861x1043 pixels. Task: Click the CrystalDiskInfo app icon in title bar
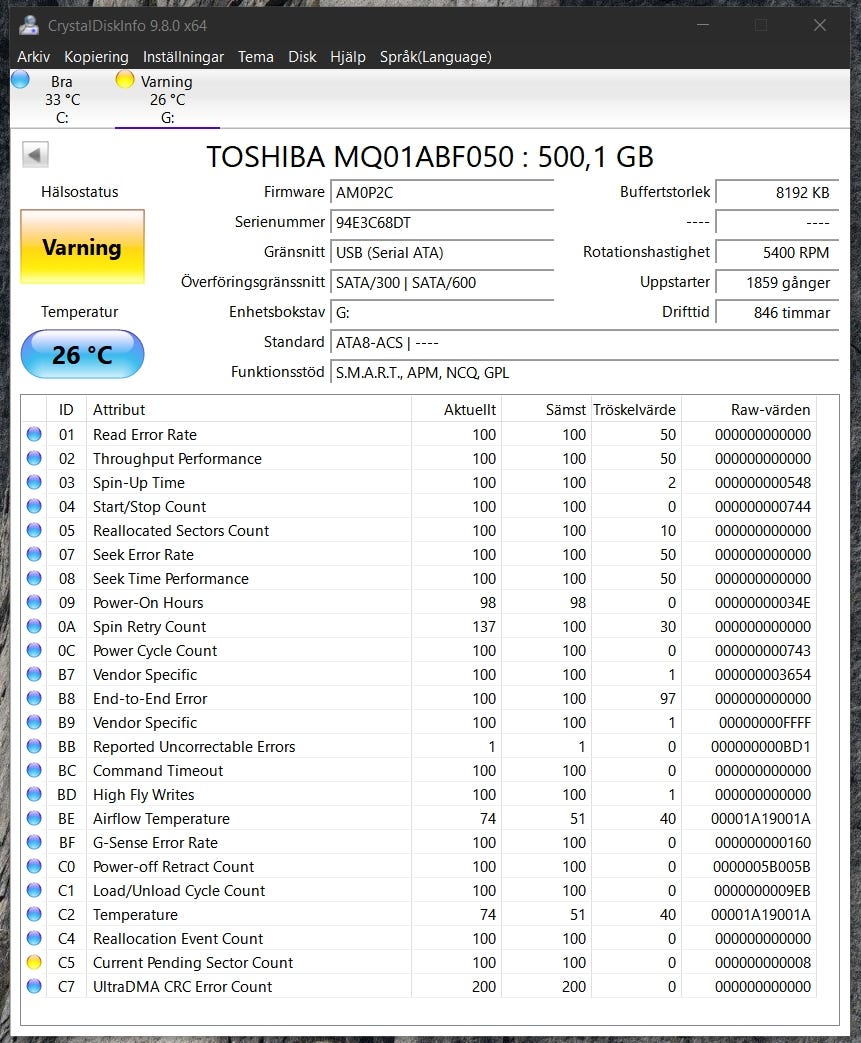pos(29,25)
